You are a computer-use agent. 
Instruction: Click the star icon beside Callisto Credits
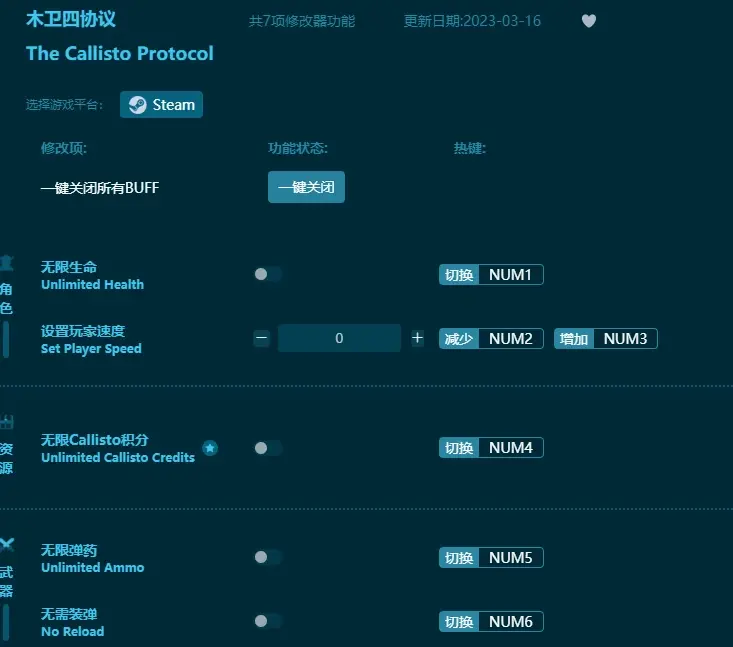pos(210,448)
